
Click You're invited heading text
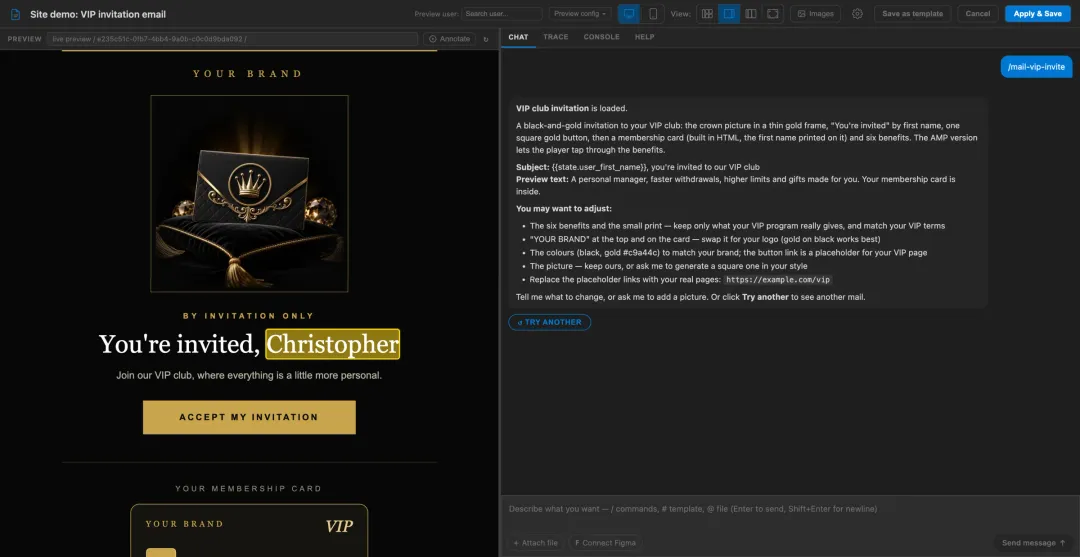[x=179, y=344]
